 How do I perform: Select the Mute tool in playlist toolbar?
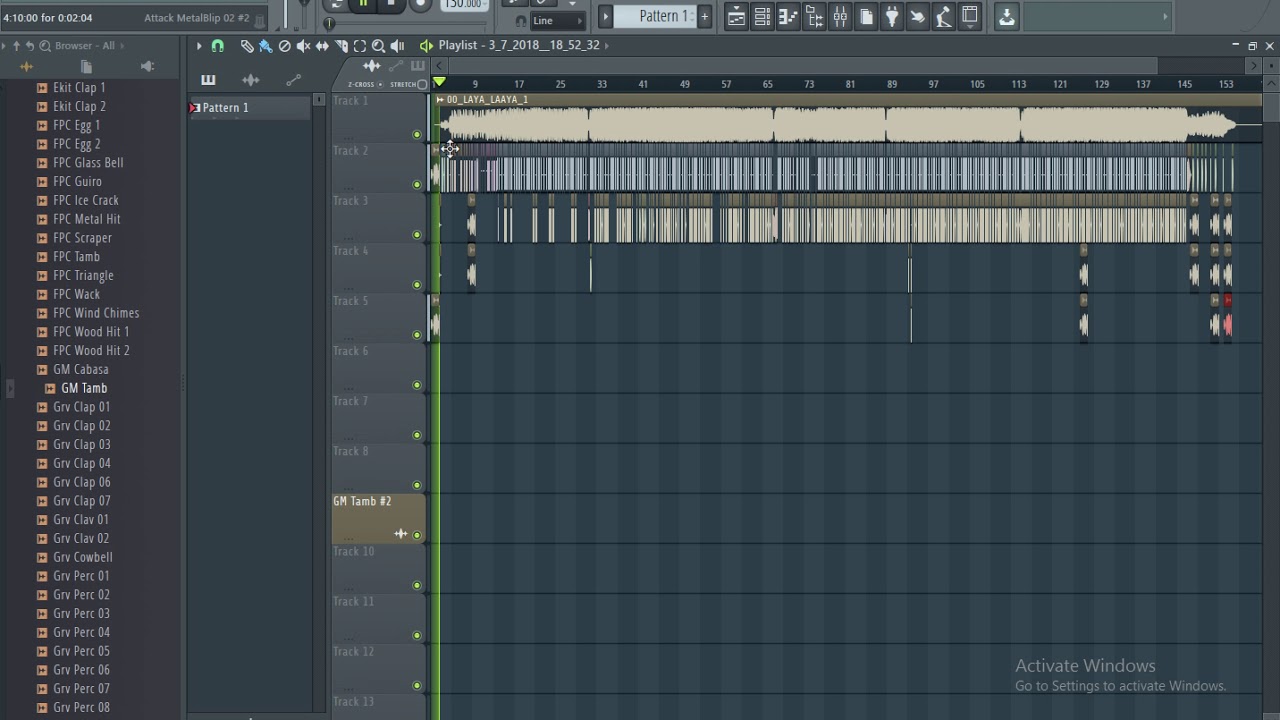(303, 45)
